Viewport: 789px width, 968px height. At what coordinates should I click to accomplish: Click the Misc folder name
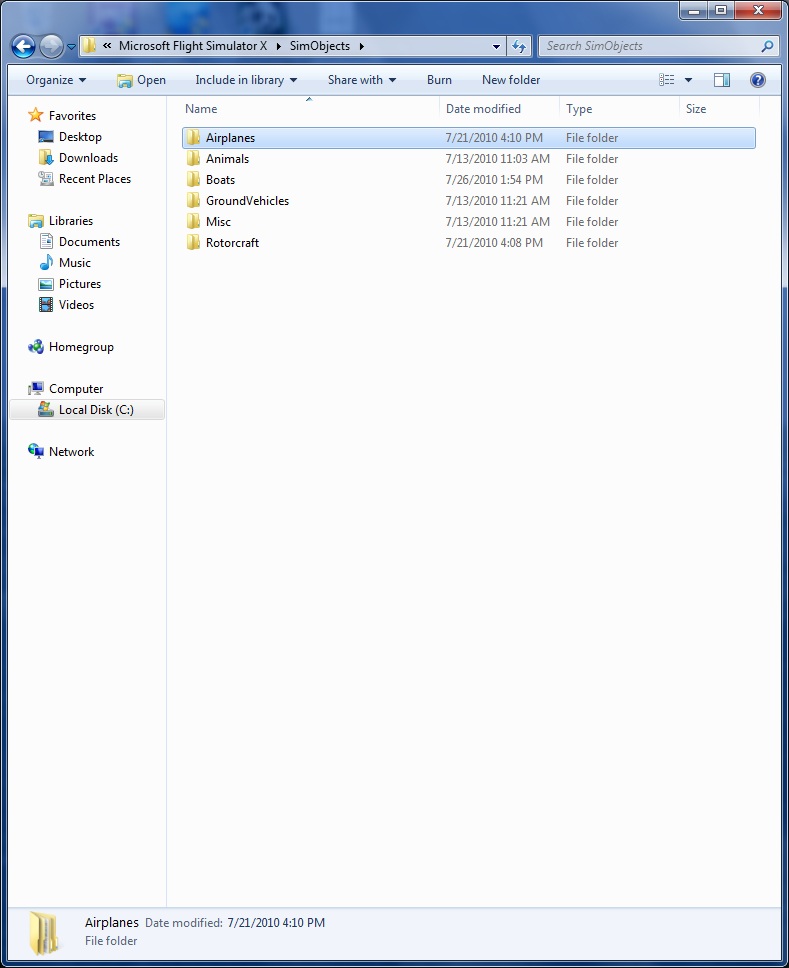click(x=218, y=222)
